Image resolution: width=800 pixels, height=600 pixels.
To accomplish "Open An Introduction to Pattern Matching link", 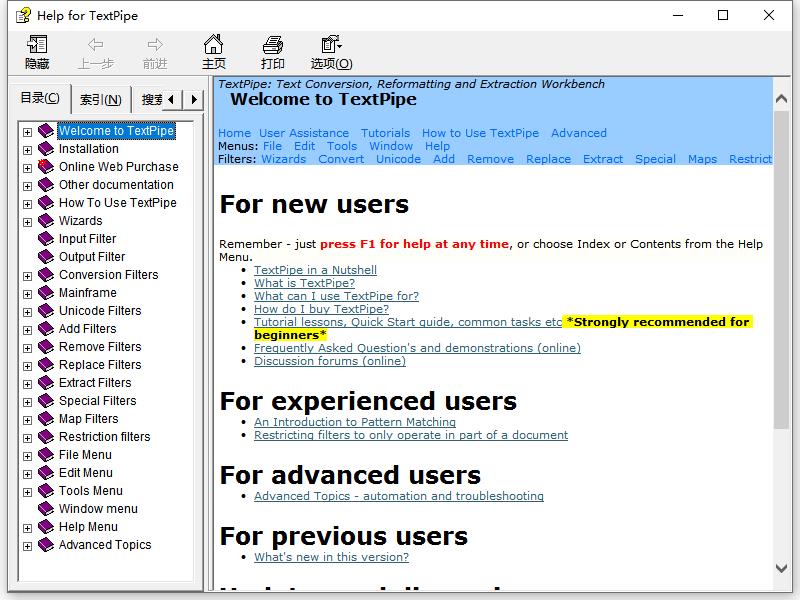I will tap(354, 422).
